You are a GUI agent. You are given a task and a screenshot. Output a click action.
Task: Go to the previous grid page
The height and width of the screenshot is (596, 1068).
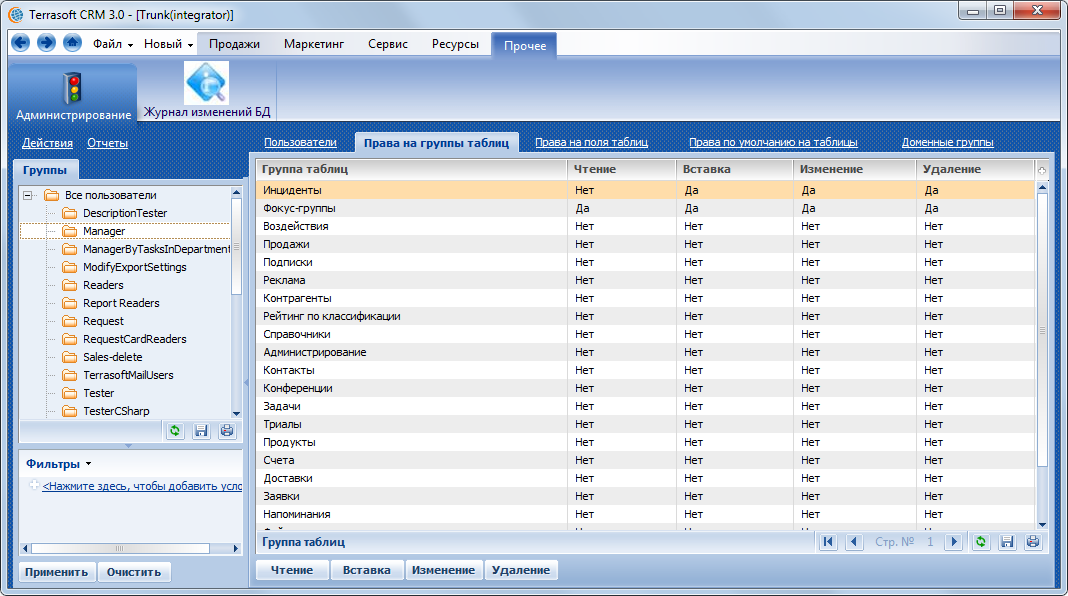pos(854,542)
